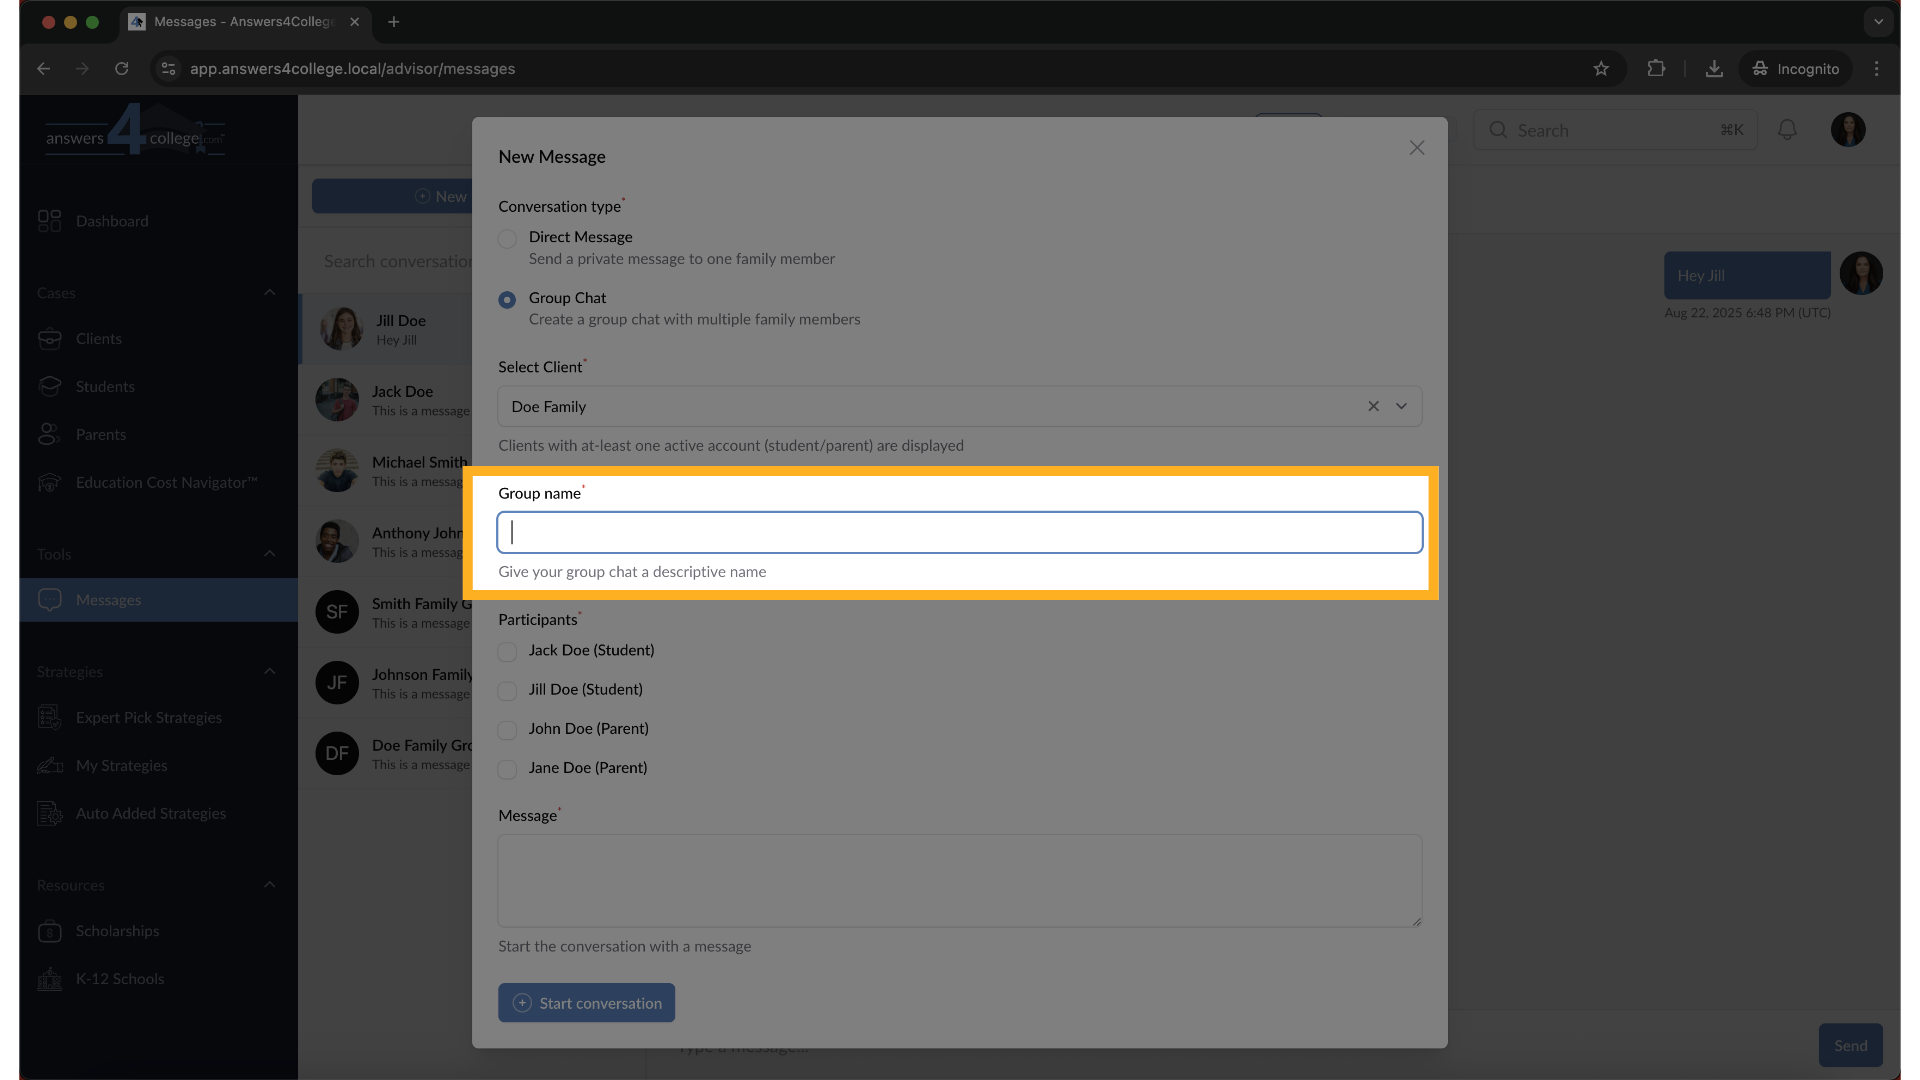Click the Doe Family avatar thumbnail
The image size is (1920, 1080).
337,753
